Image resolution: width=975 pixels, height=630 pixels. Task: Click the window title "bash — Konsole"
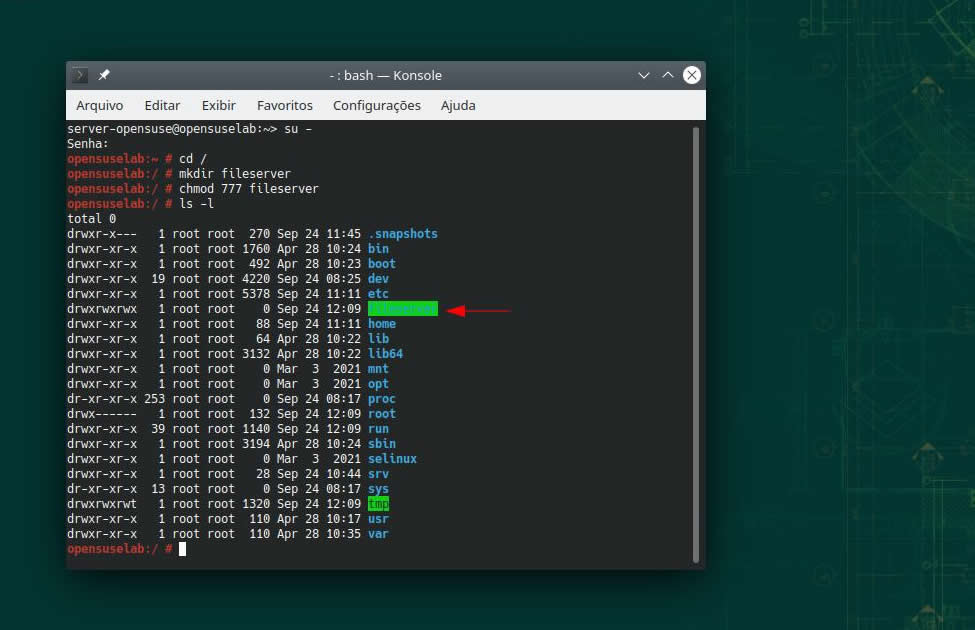point(386,76)
